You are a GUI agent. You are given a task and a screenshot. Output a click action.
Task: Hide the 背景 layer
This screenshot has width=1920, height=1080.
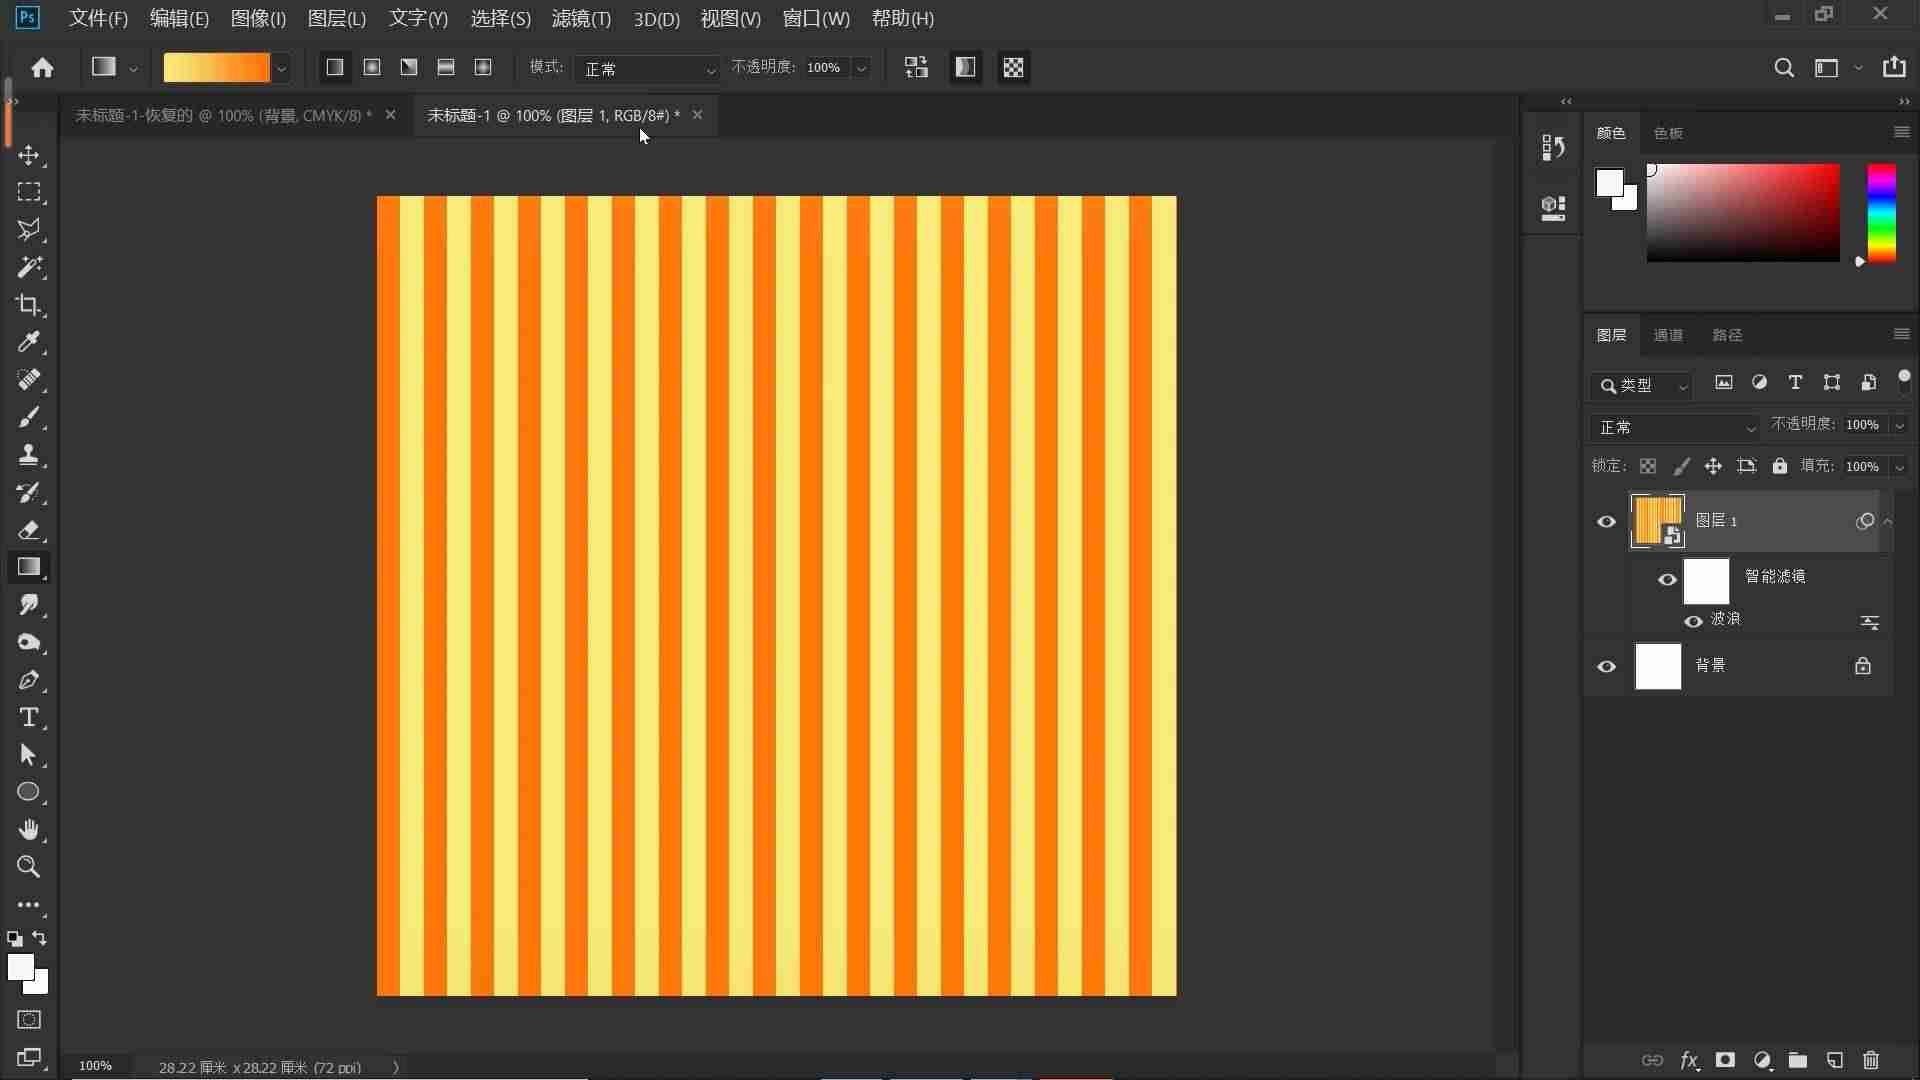(x=1607, y=667)
